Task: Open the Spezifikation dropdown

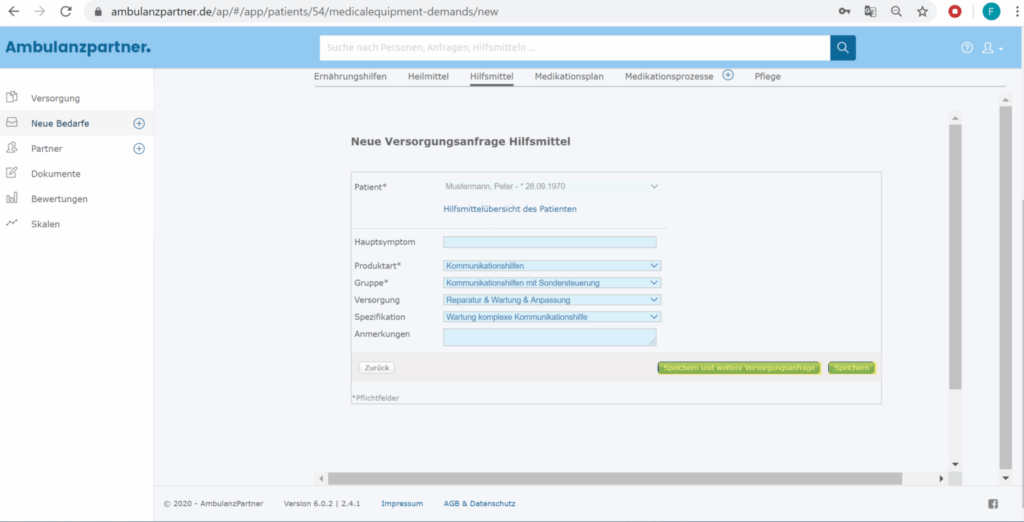Action: (x=552, y=317)
